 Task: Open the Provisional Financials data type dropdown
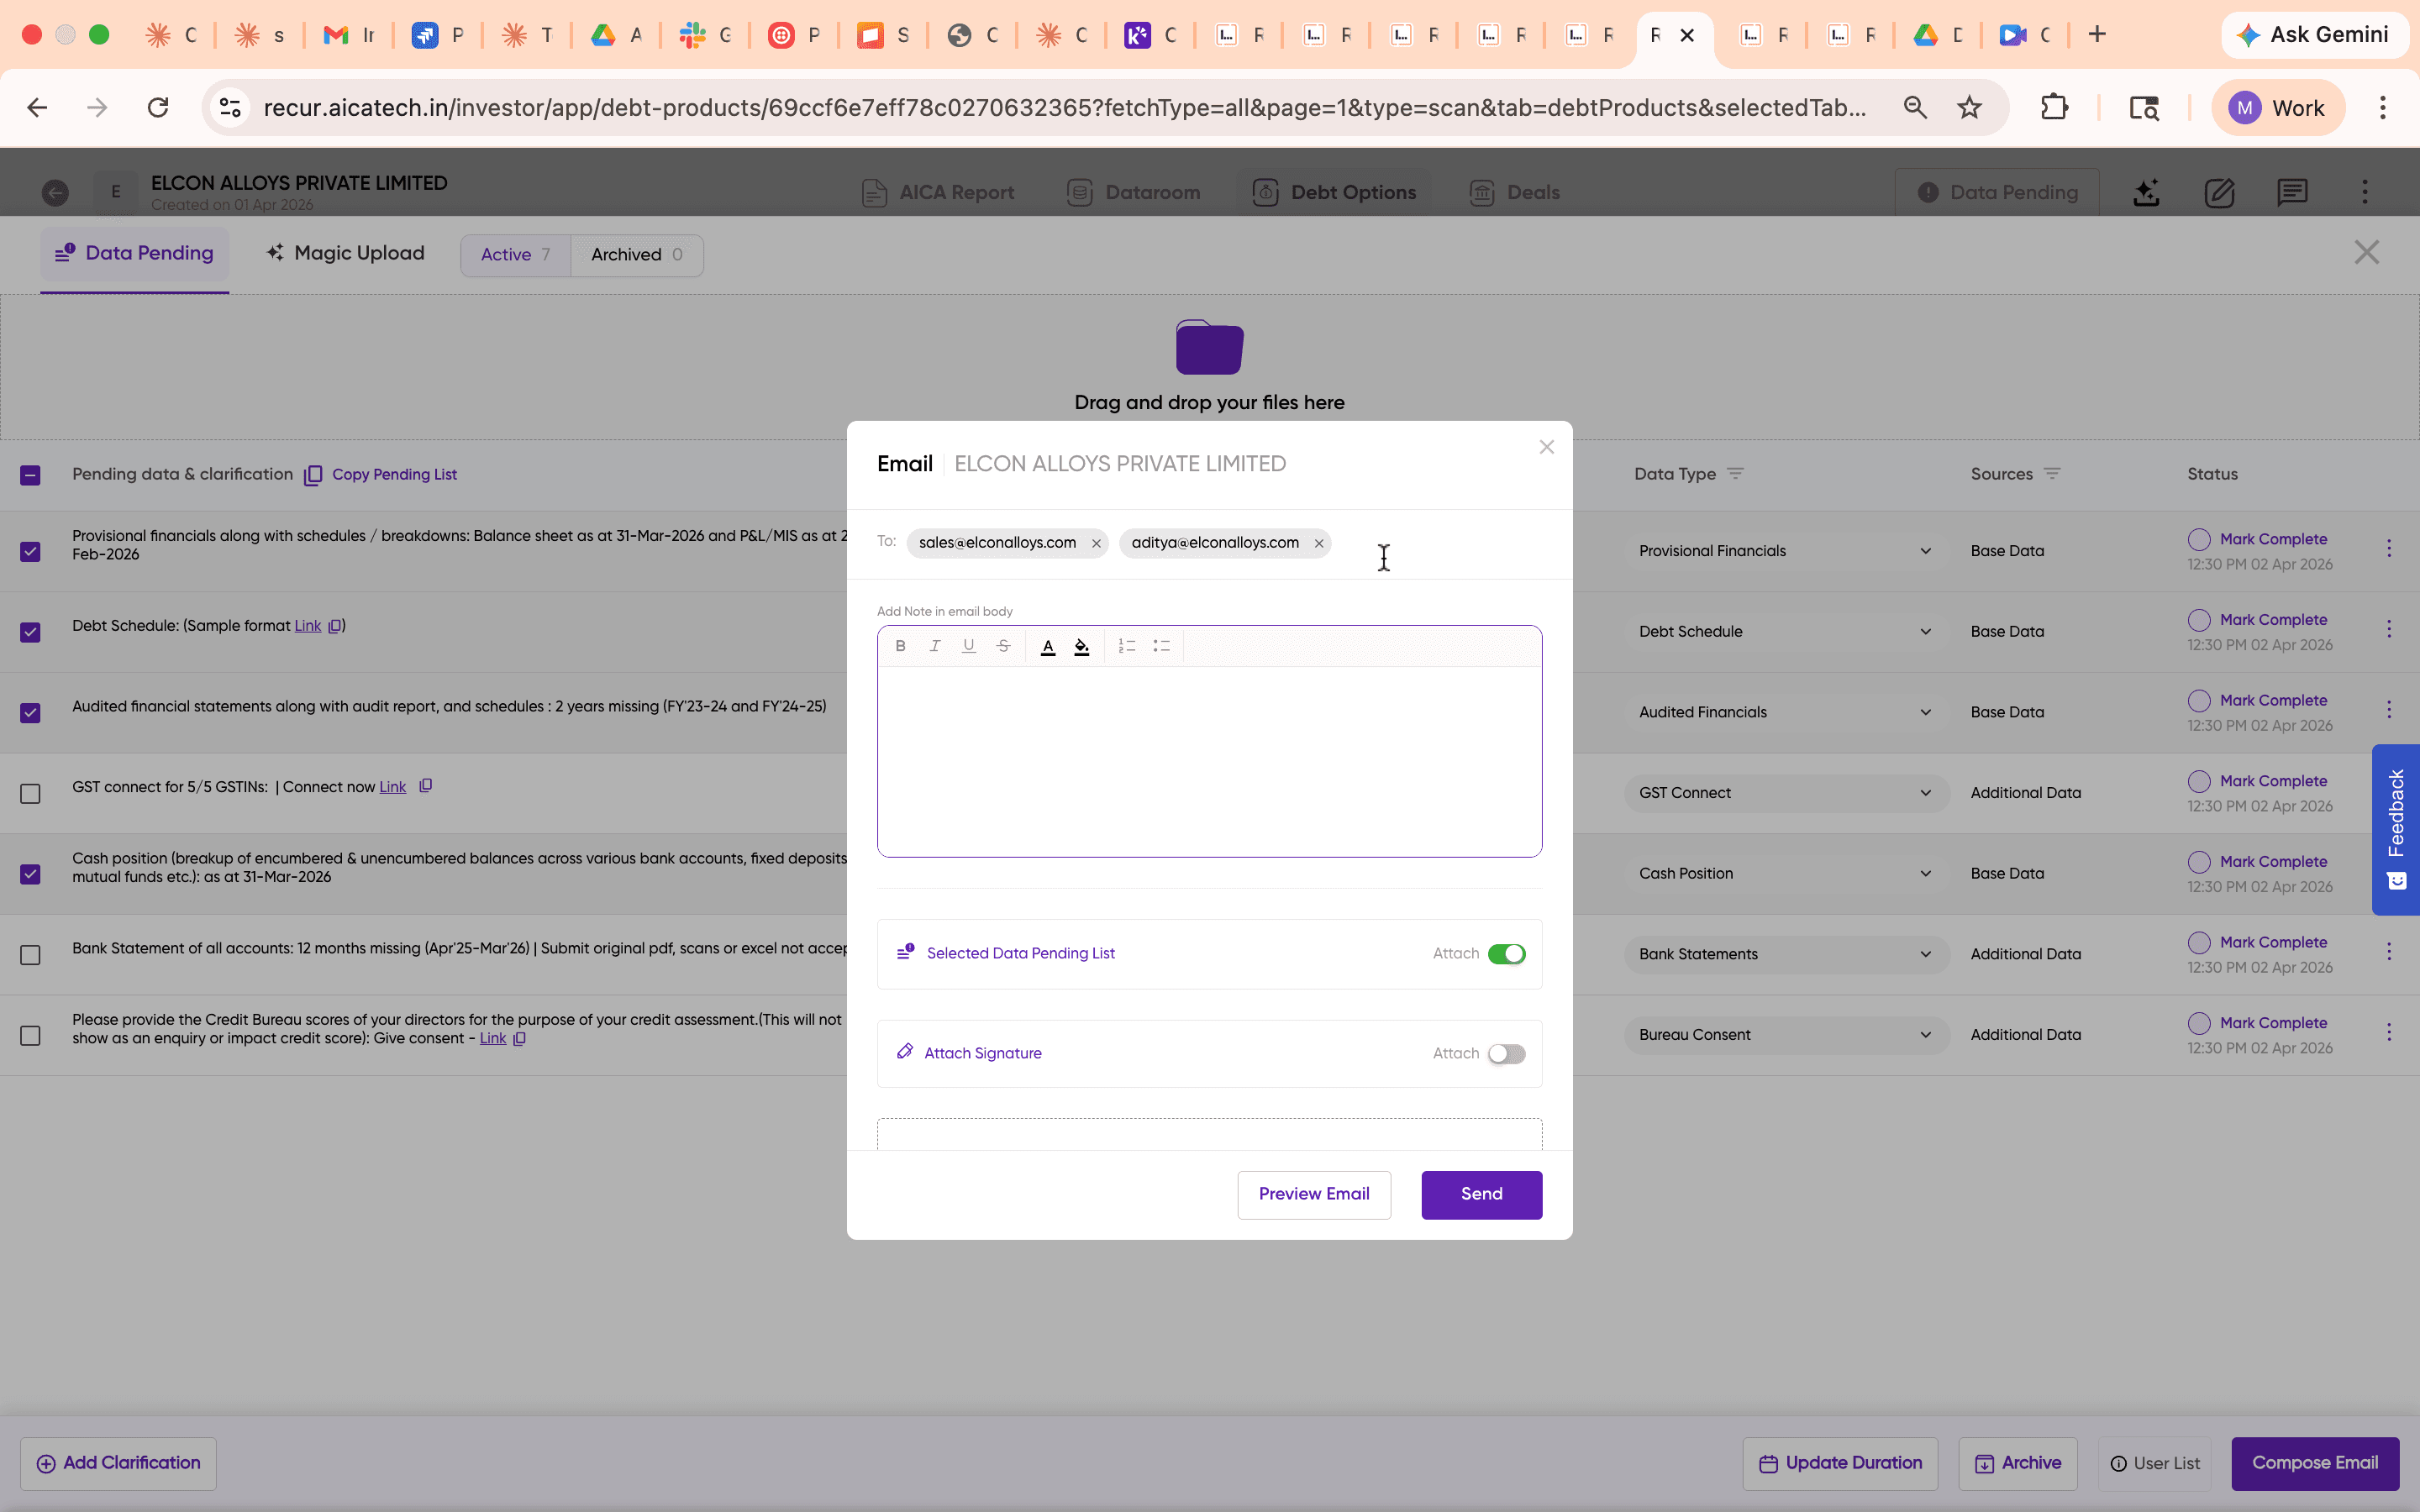[x=1924, y=550]
